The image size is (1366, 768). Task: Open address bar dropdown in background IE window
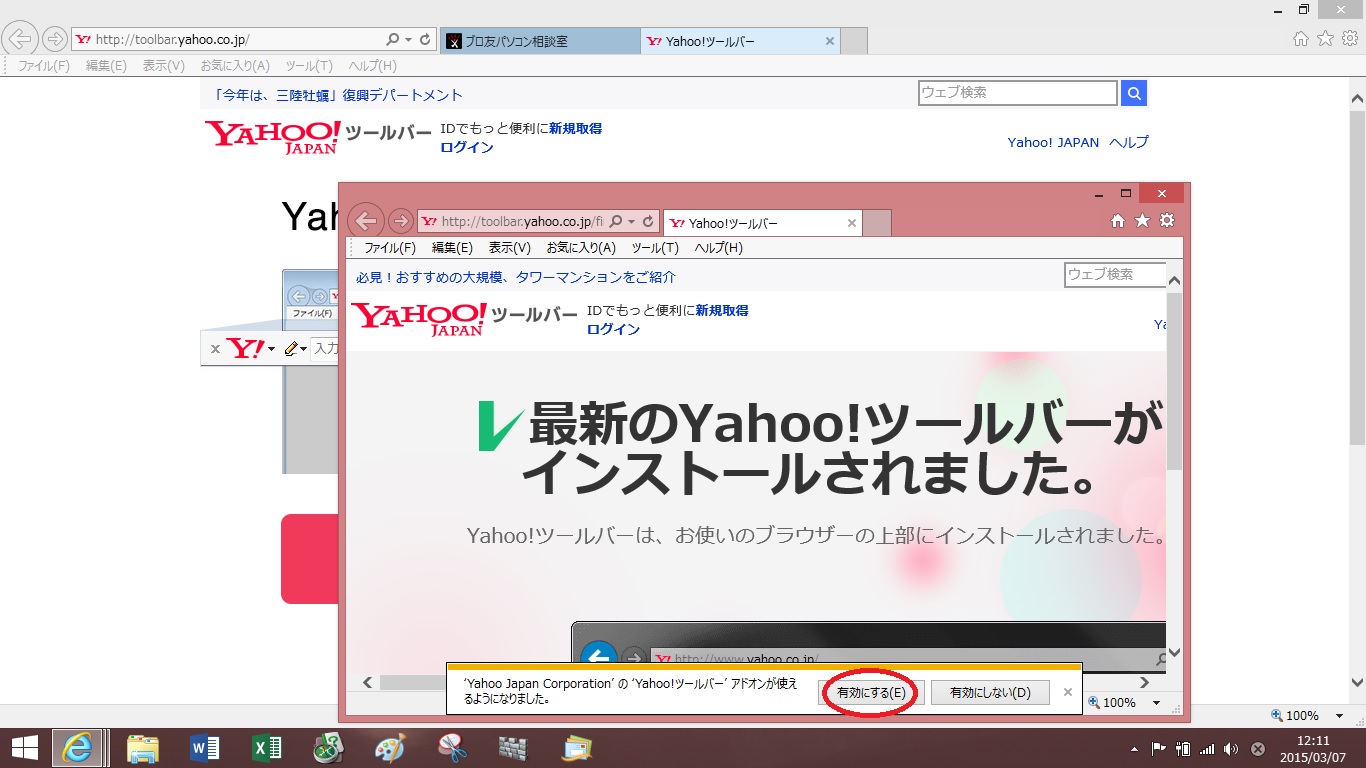408,40
